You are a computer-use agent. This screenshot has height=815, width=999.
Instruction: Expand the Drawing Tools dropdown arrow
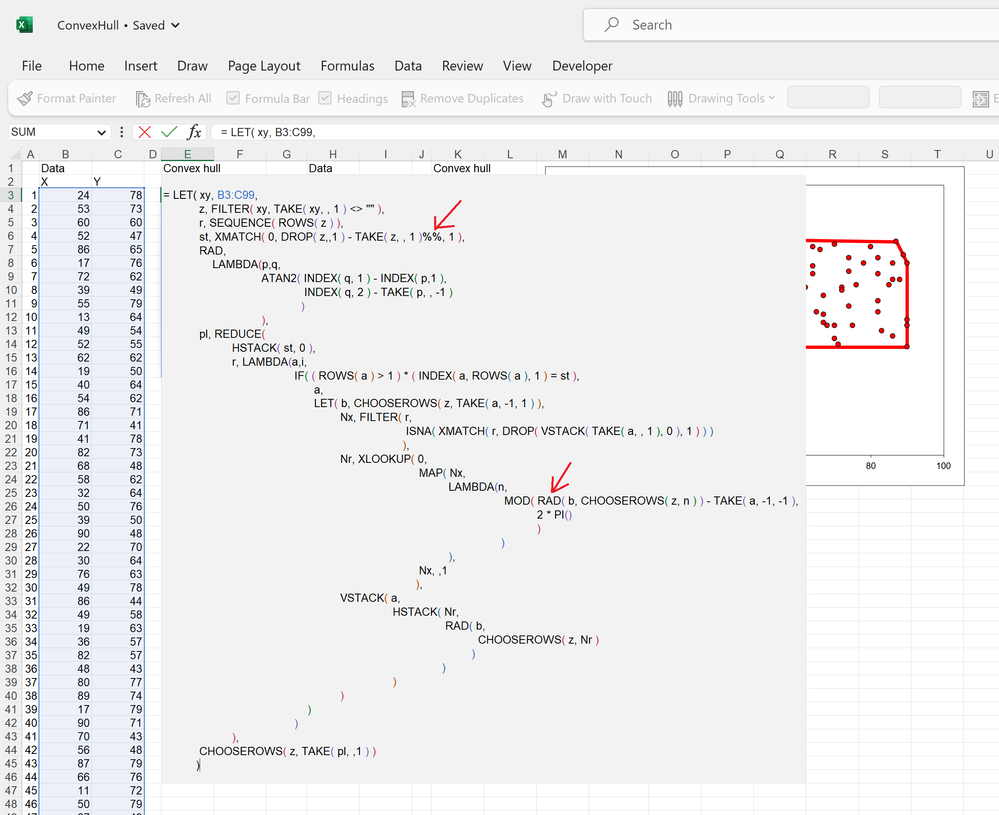point(772,98)
